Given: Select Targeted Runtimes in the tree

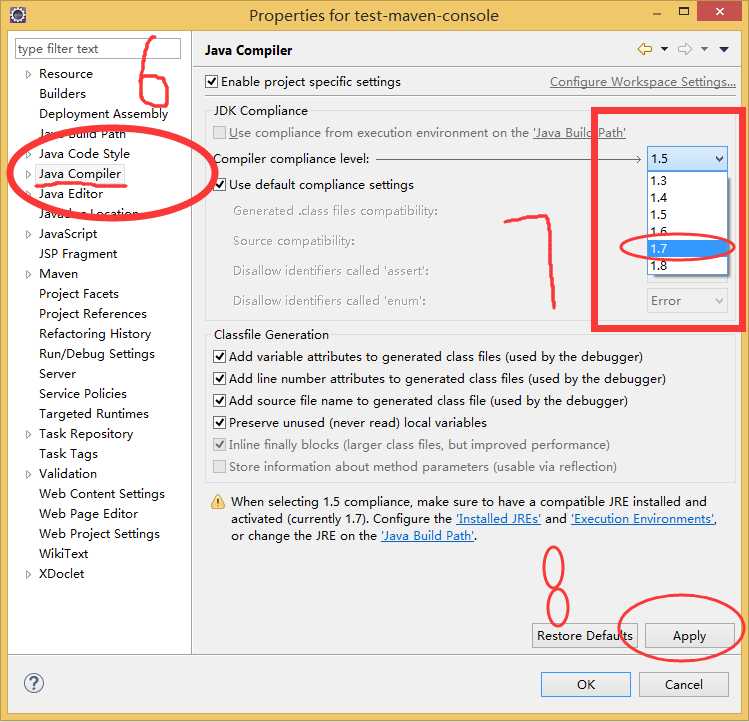Looking at the screenshot, I should click(x=94, y=414).
